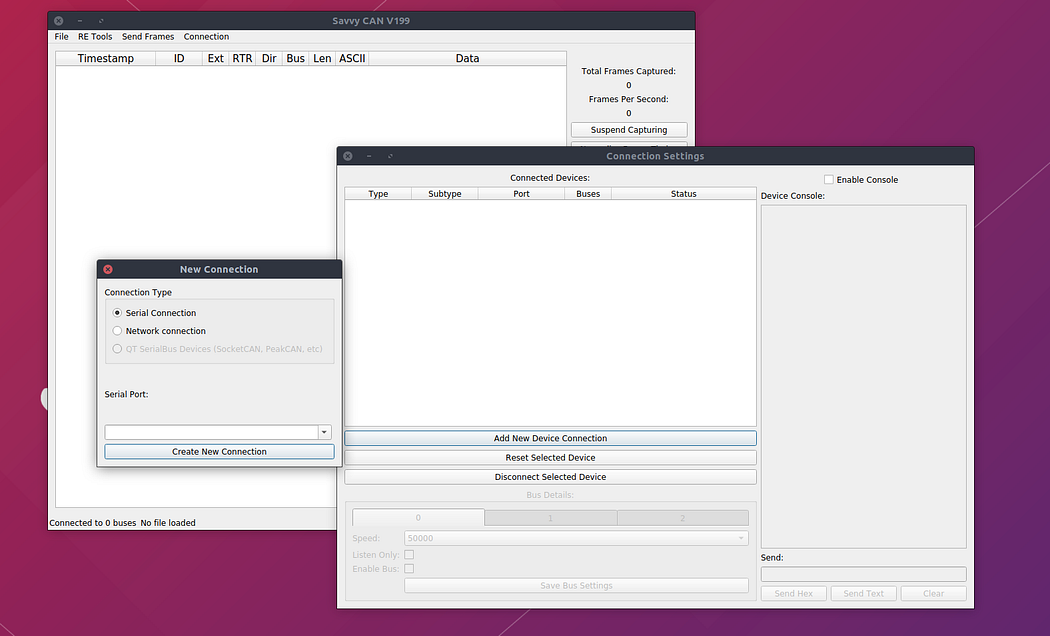Click Reset Selected Device button
Image resolution: width=1050 pixels, height=636 pixels.
coord(550,458)
